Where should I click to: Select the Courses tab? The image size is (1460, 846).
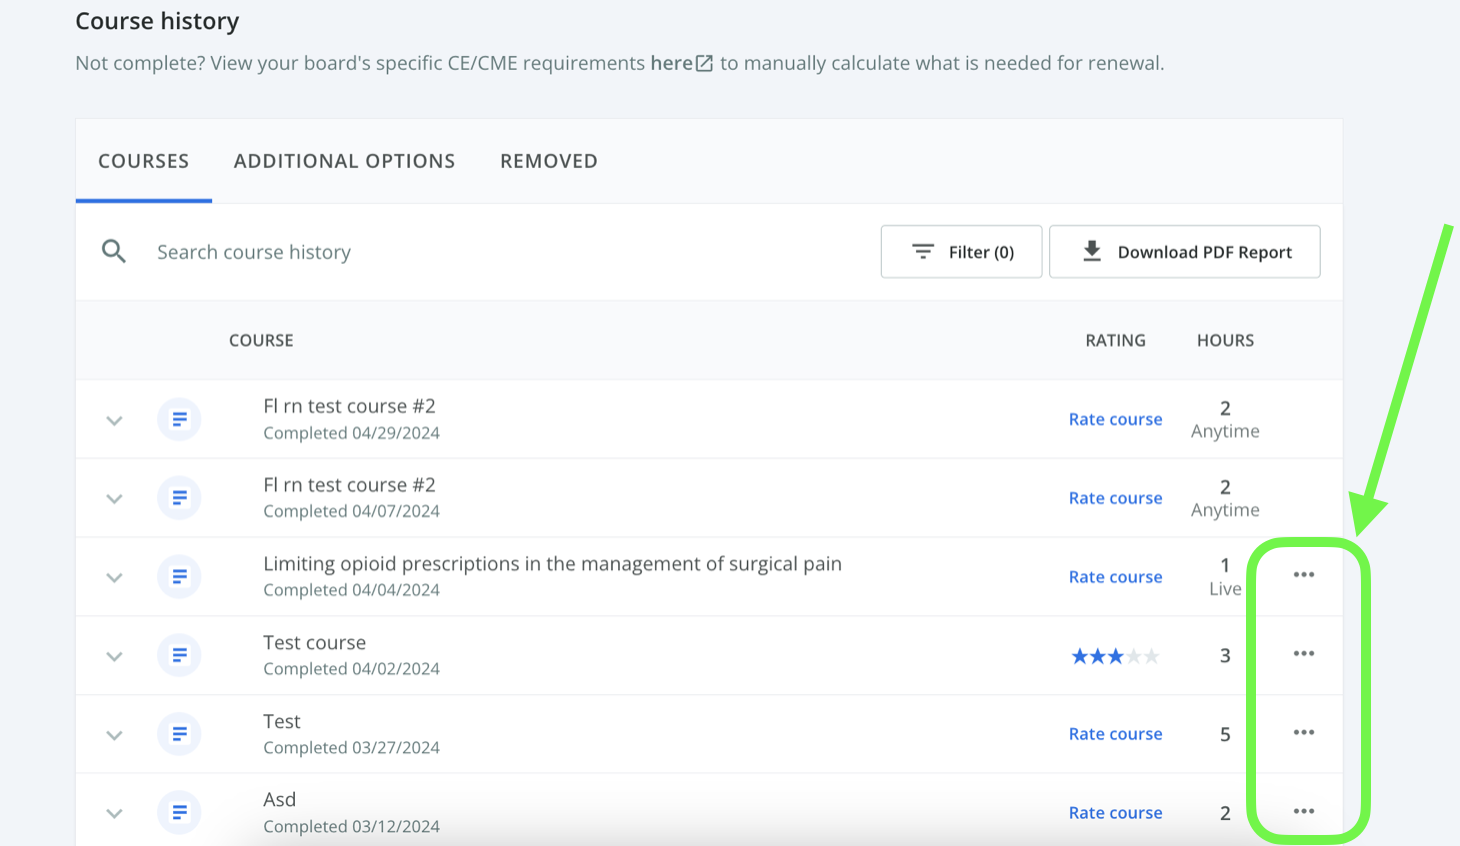(x=144, y=161)
